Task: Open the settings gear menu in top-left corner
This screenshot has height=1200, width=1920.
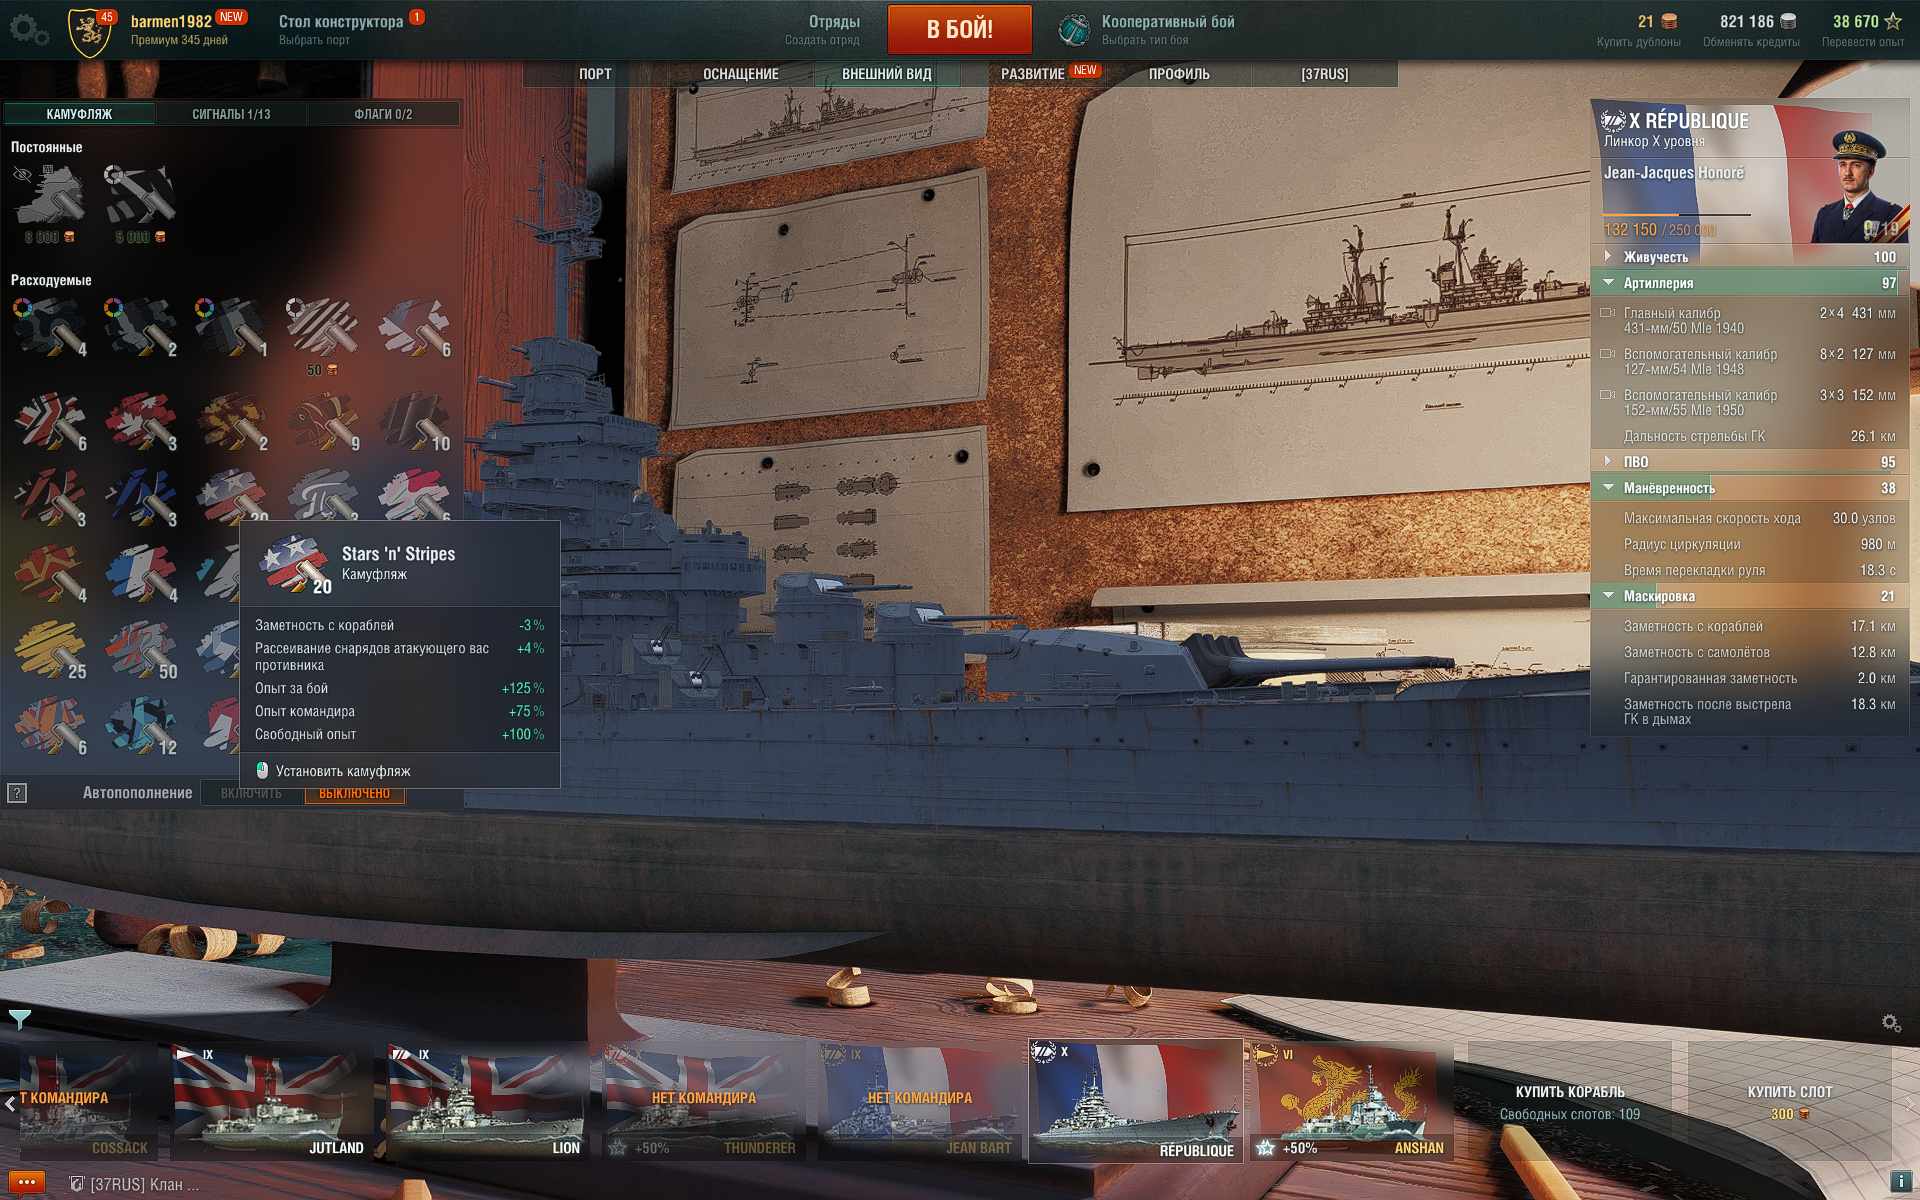Action: tap(28, 29)
